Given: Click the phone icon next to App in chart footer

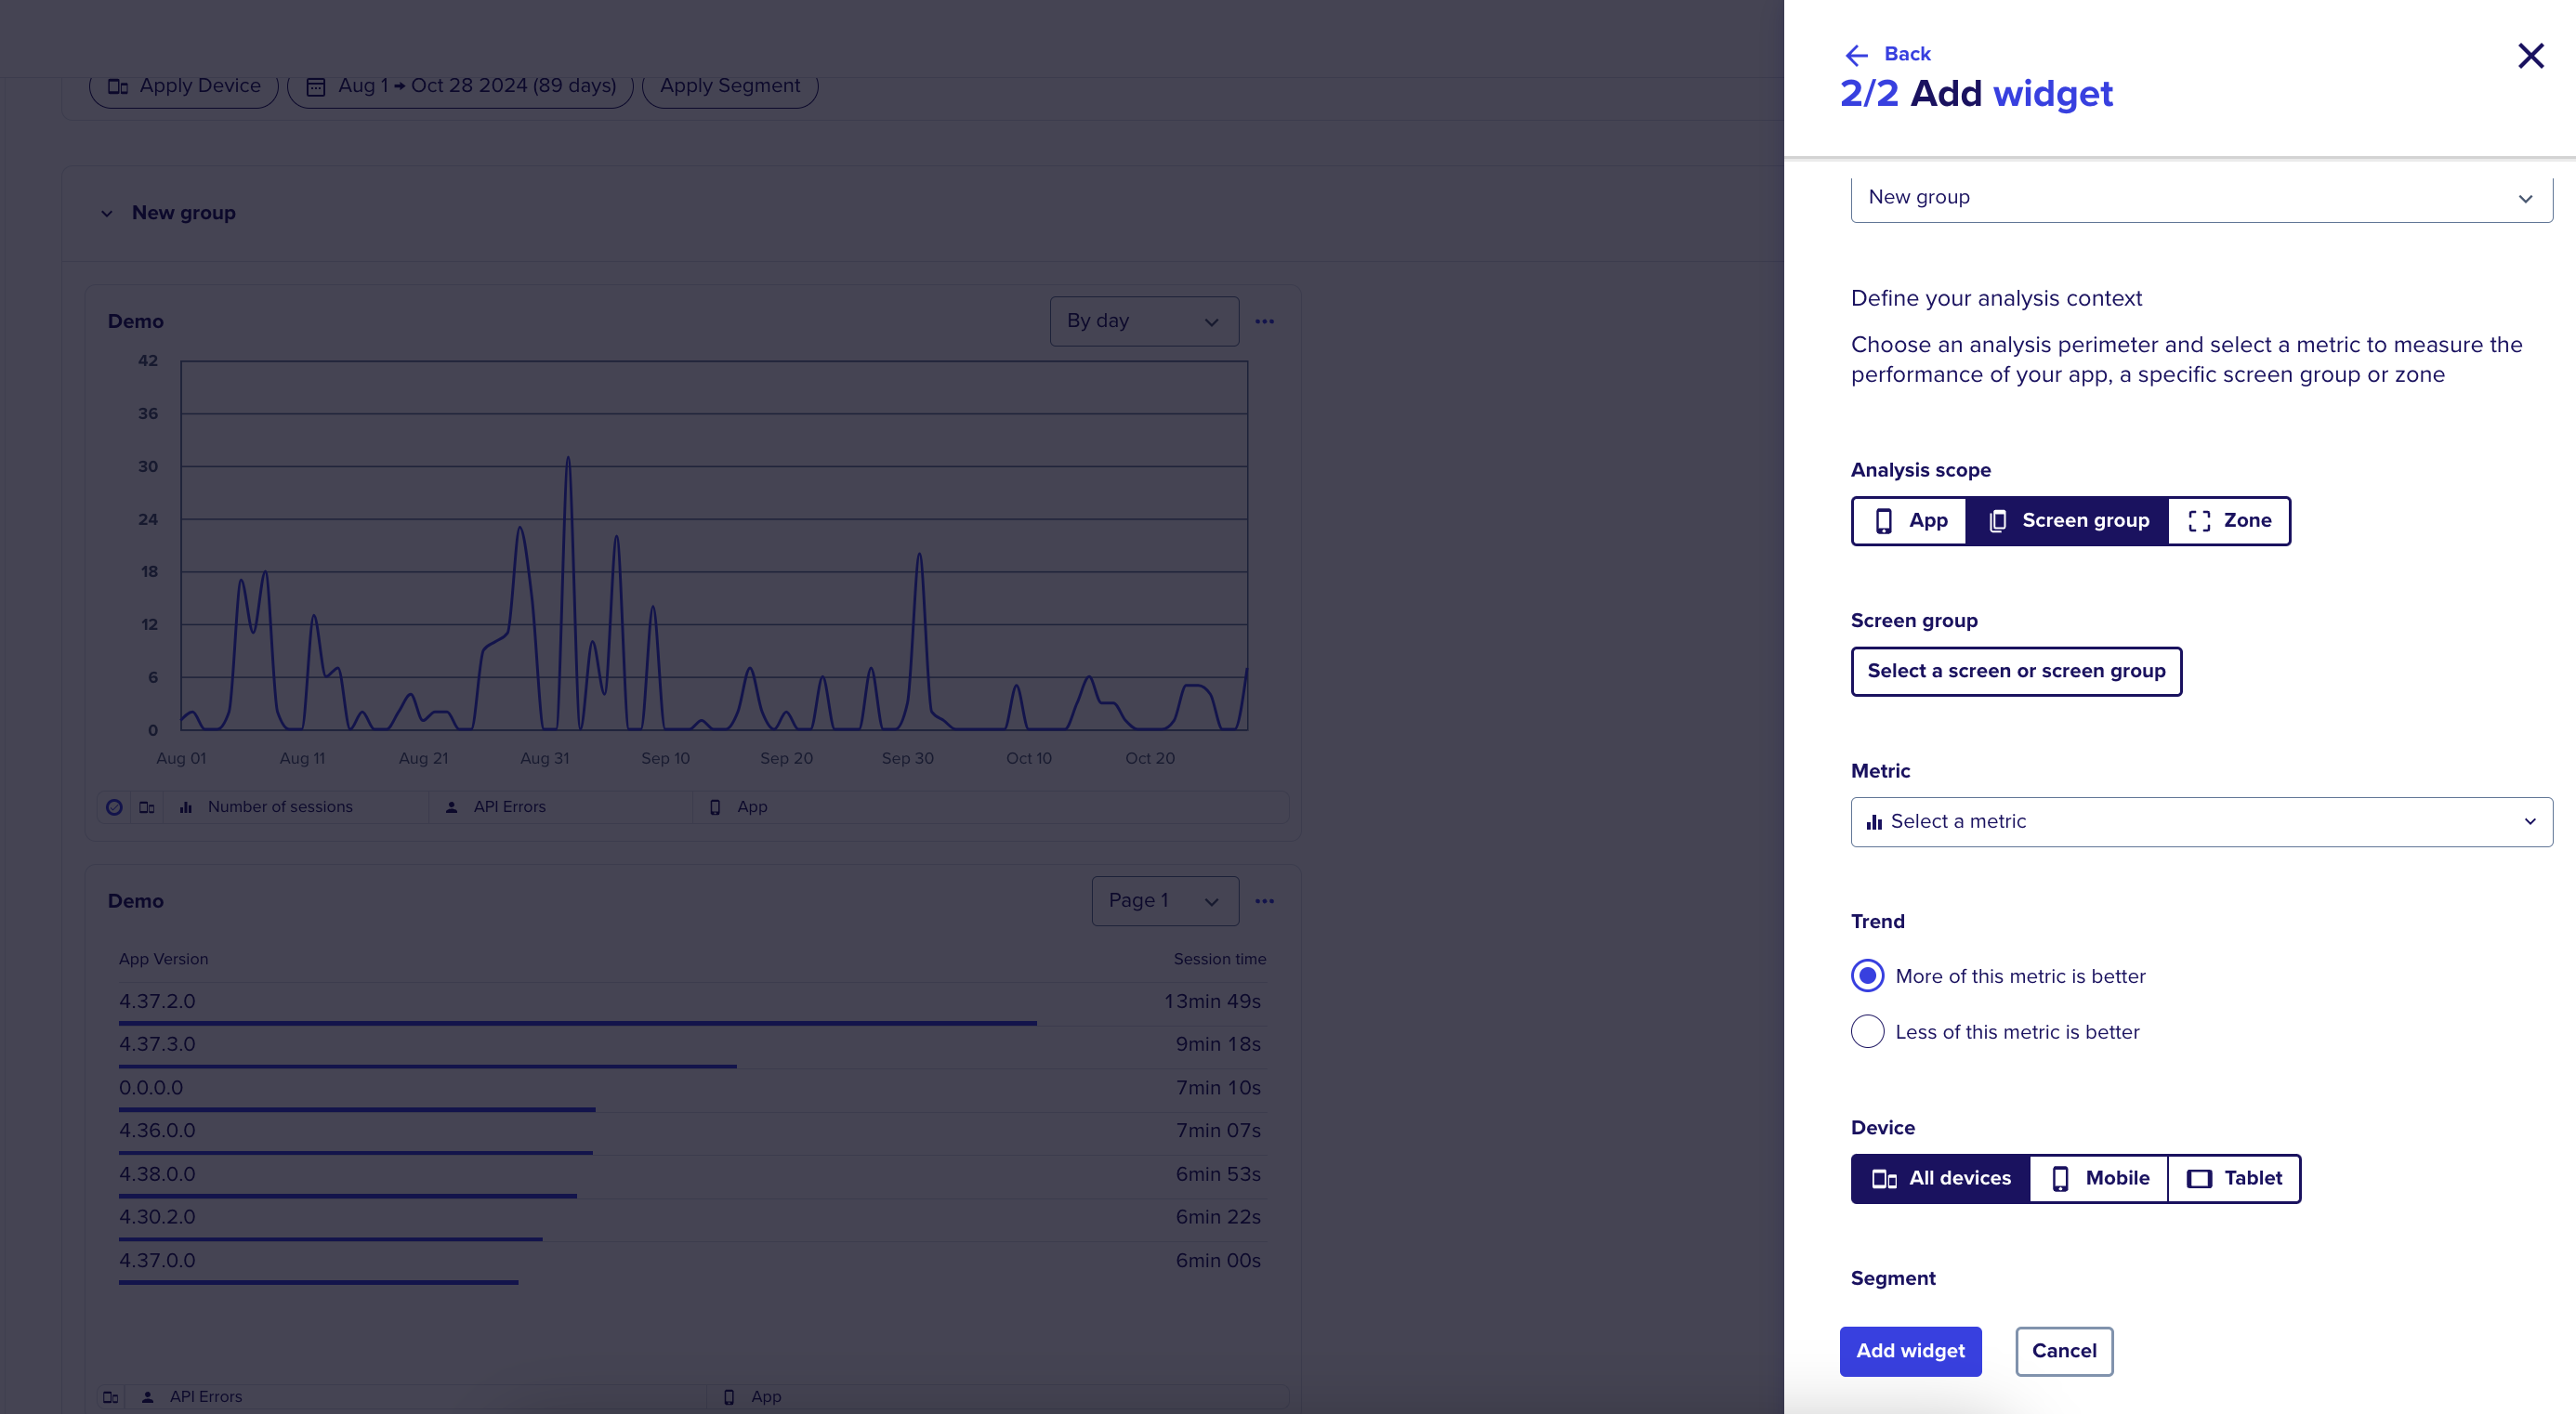Looking at the screenshot, I should coord(715,807).
